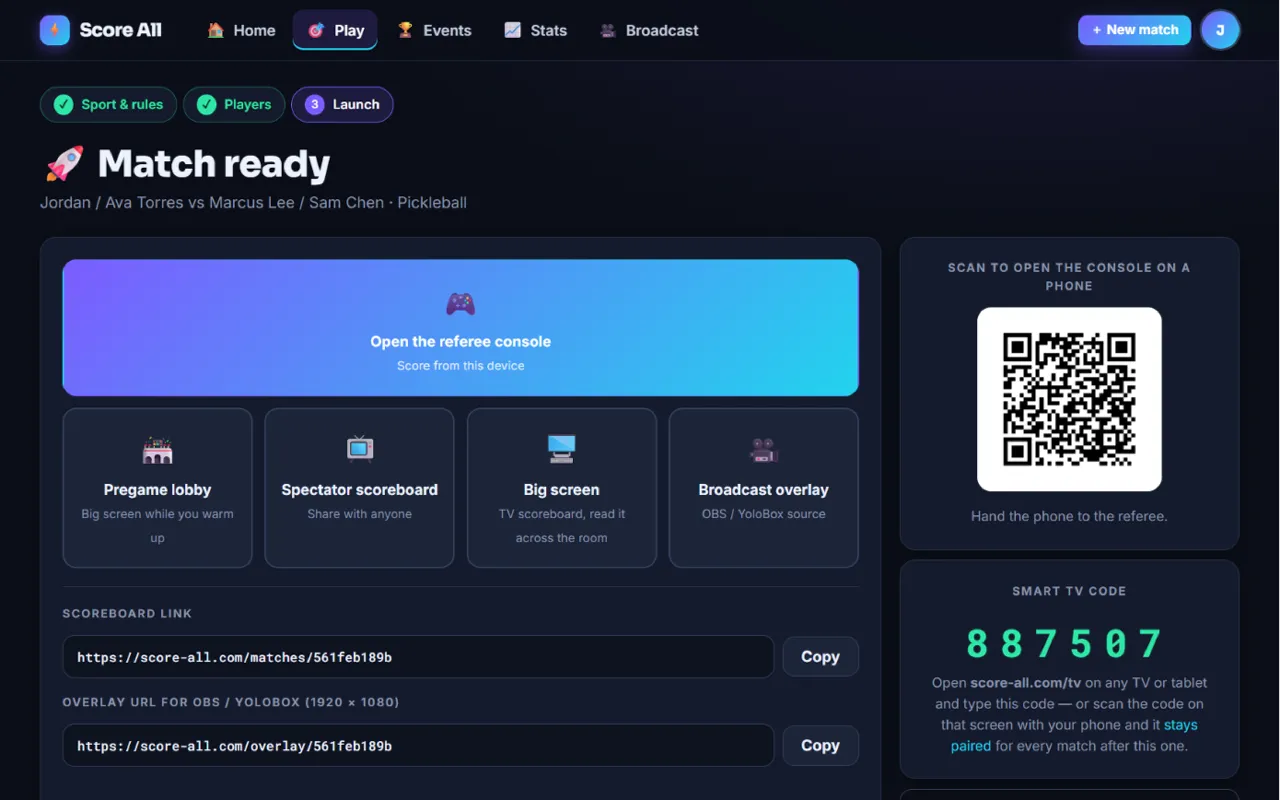1280x800 pixels.
Task: Click the console QR code
Action: point(1069,399)
